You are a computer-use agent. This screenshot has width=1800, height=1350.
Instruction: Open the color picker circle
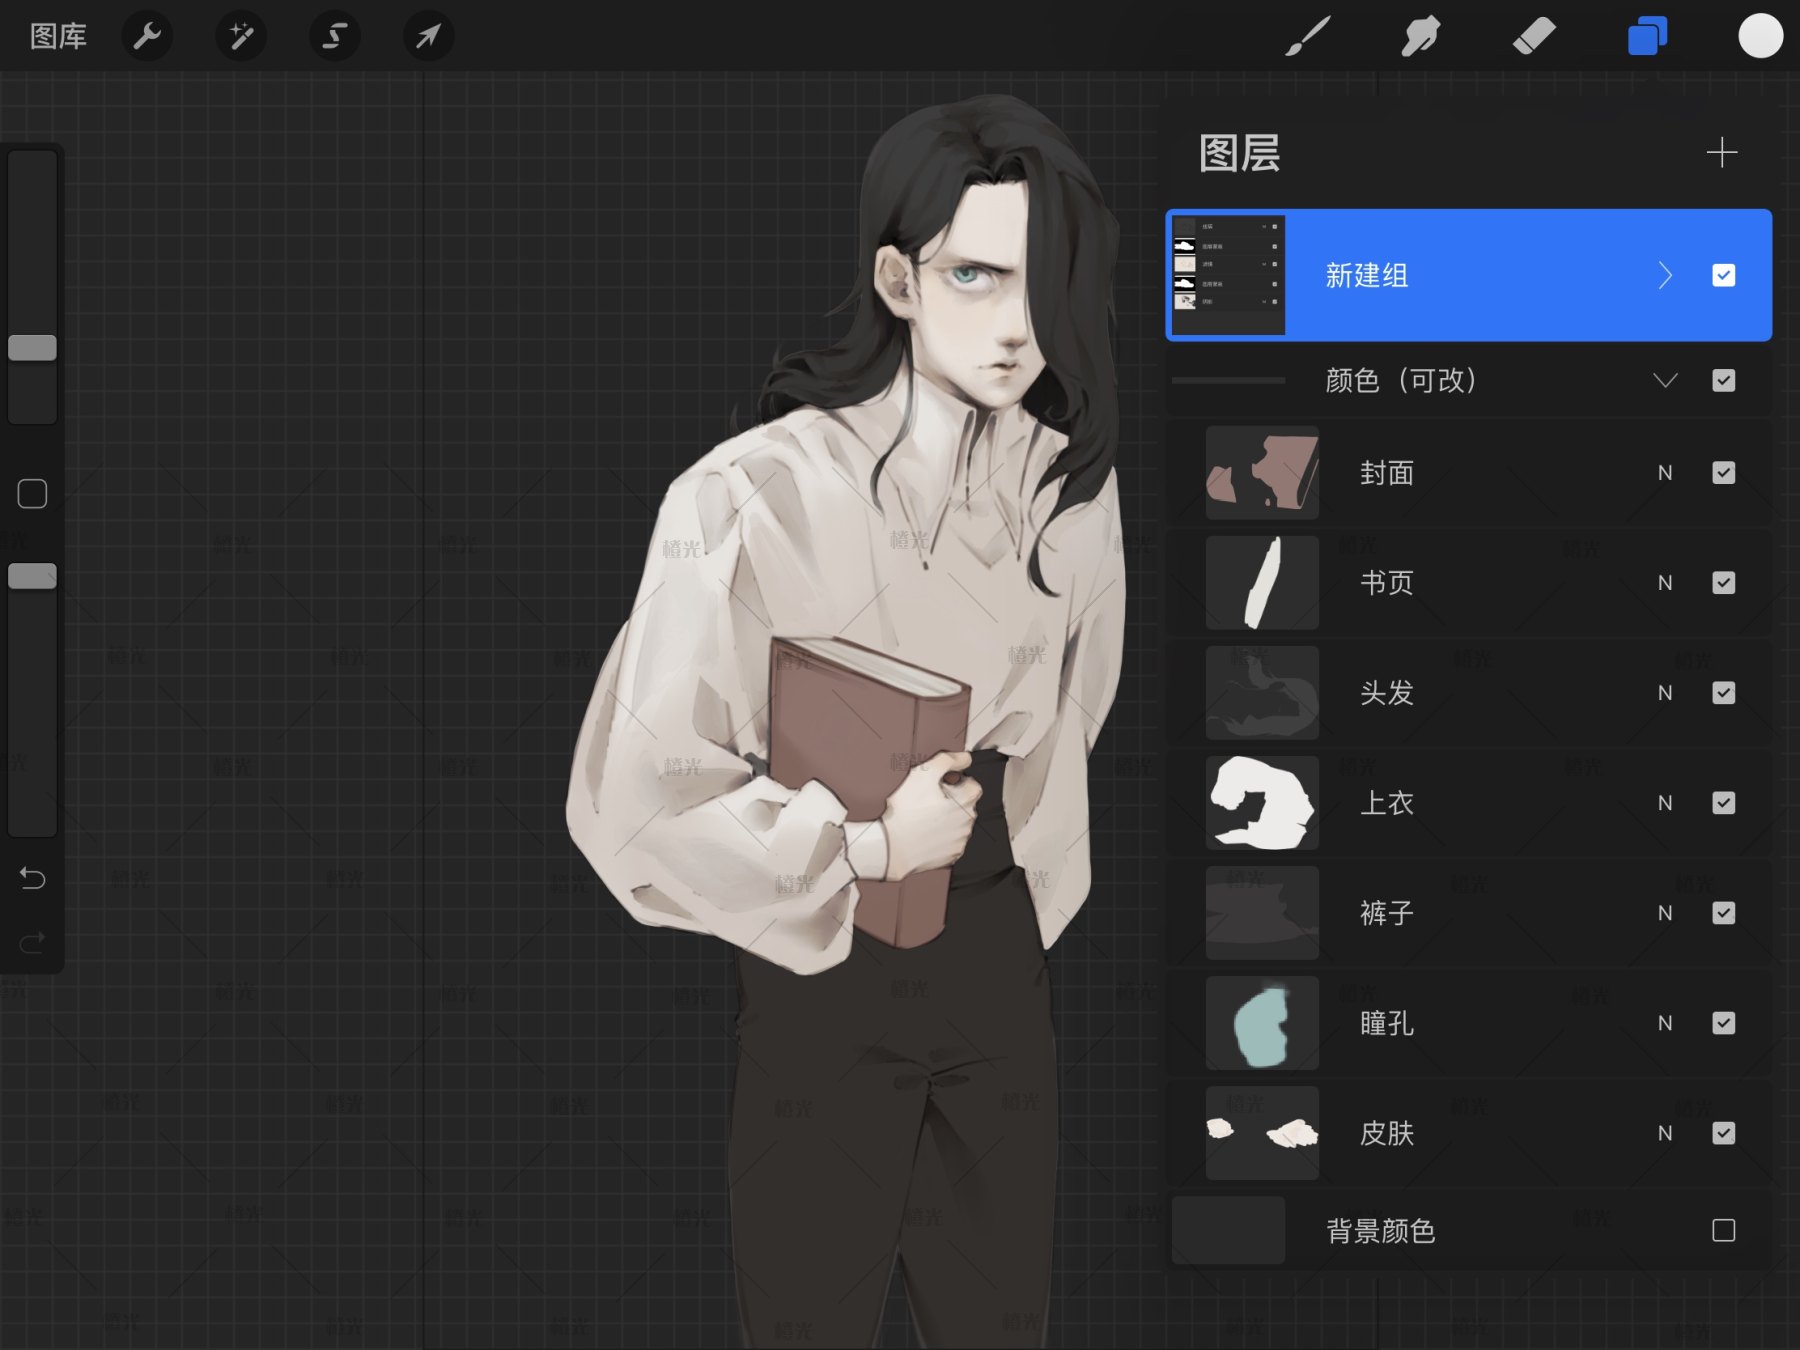tap(1760, 36)
